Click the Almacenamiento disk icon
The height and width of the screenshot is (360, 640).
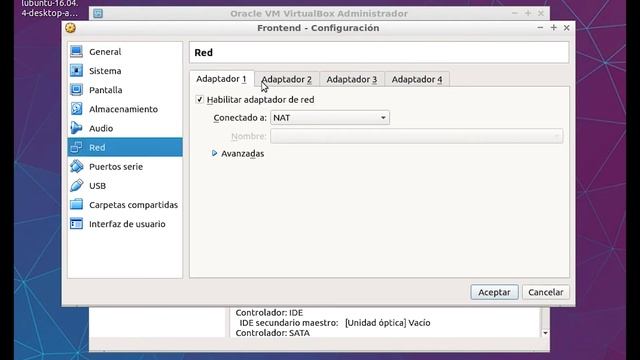point(76,109)
